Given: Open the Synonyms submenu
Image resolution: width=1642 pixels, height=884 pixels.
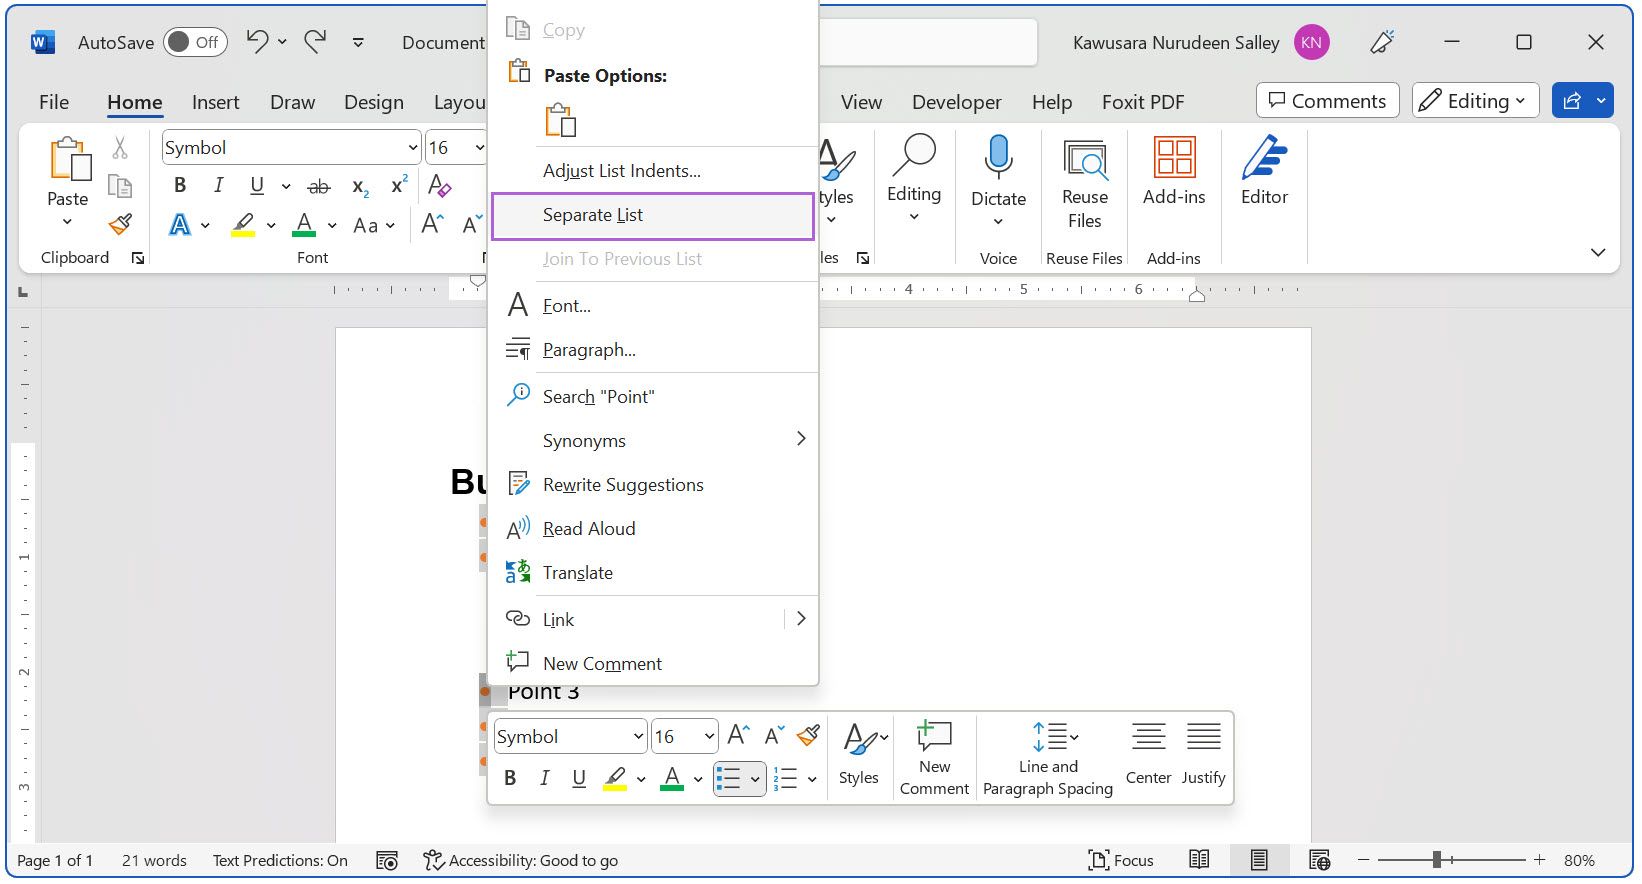Looking at the screenshot, I should [x=653, y=441].
